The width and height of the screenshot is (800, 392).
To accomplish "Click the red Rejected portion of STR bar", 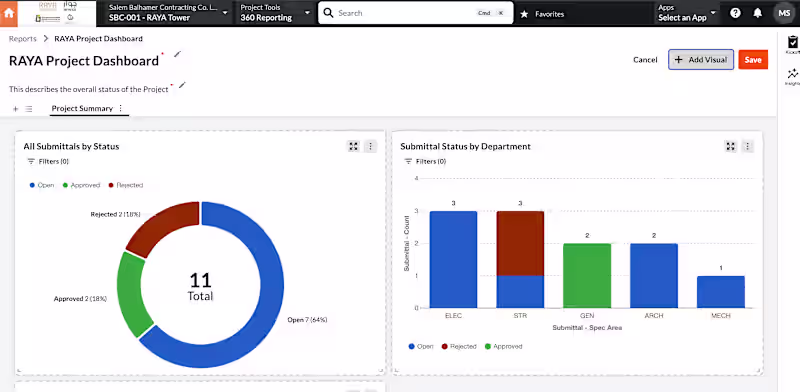I will pyautogui.click(x=520, y=243).
